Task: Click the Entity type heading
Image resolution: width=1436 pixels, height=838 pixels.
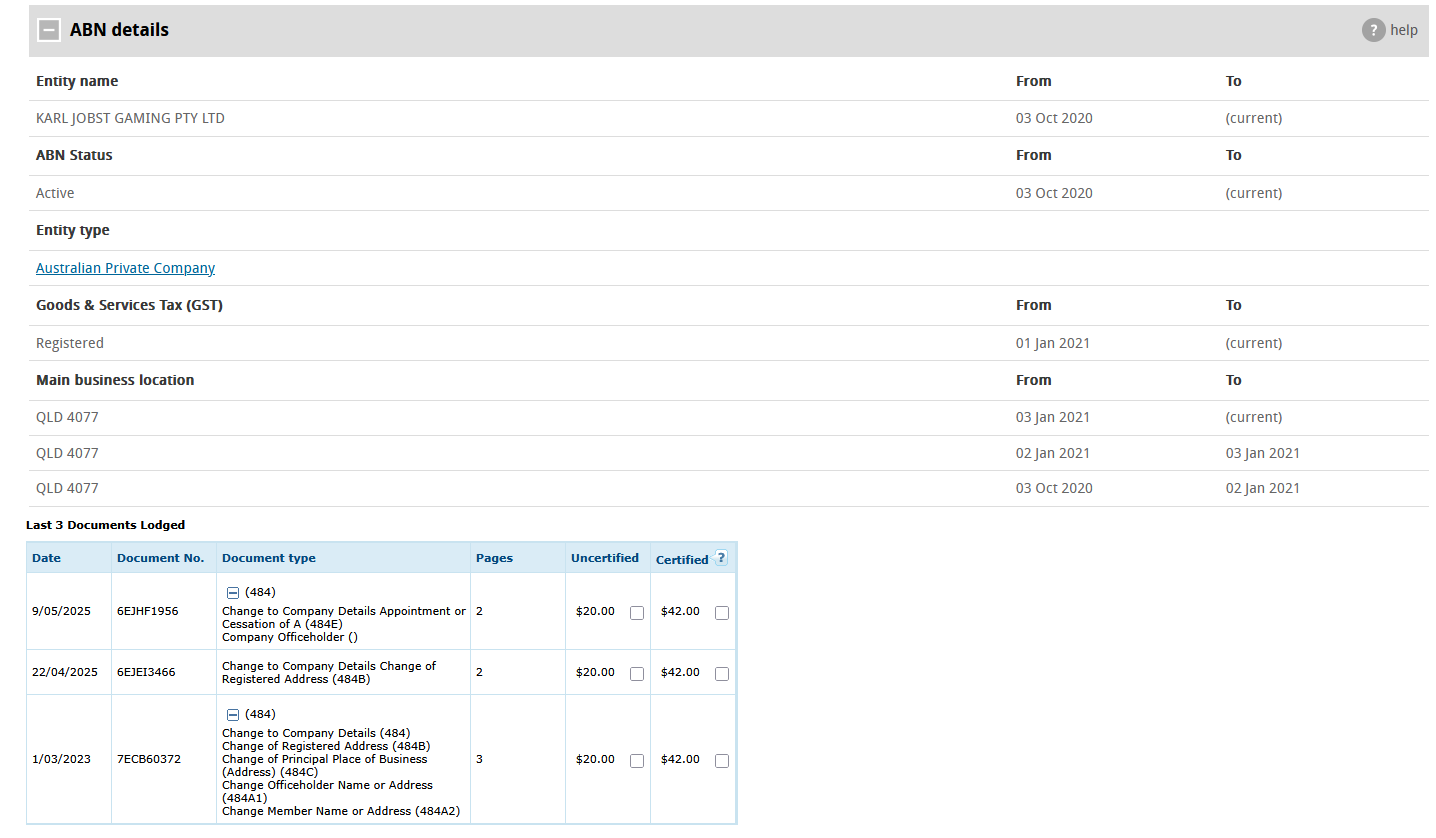Action: point(73,230)
